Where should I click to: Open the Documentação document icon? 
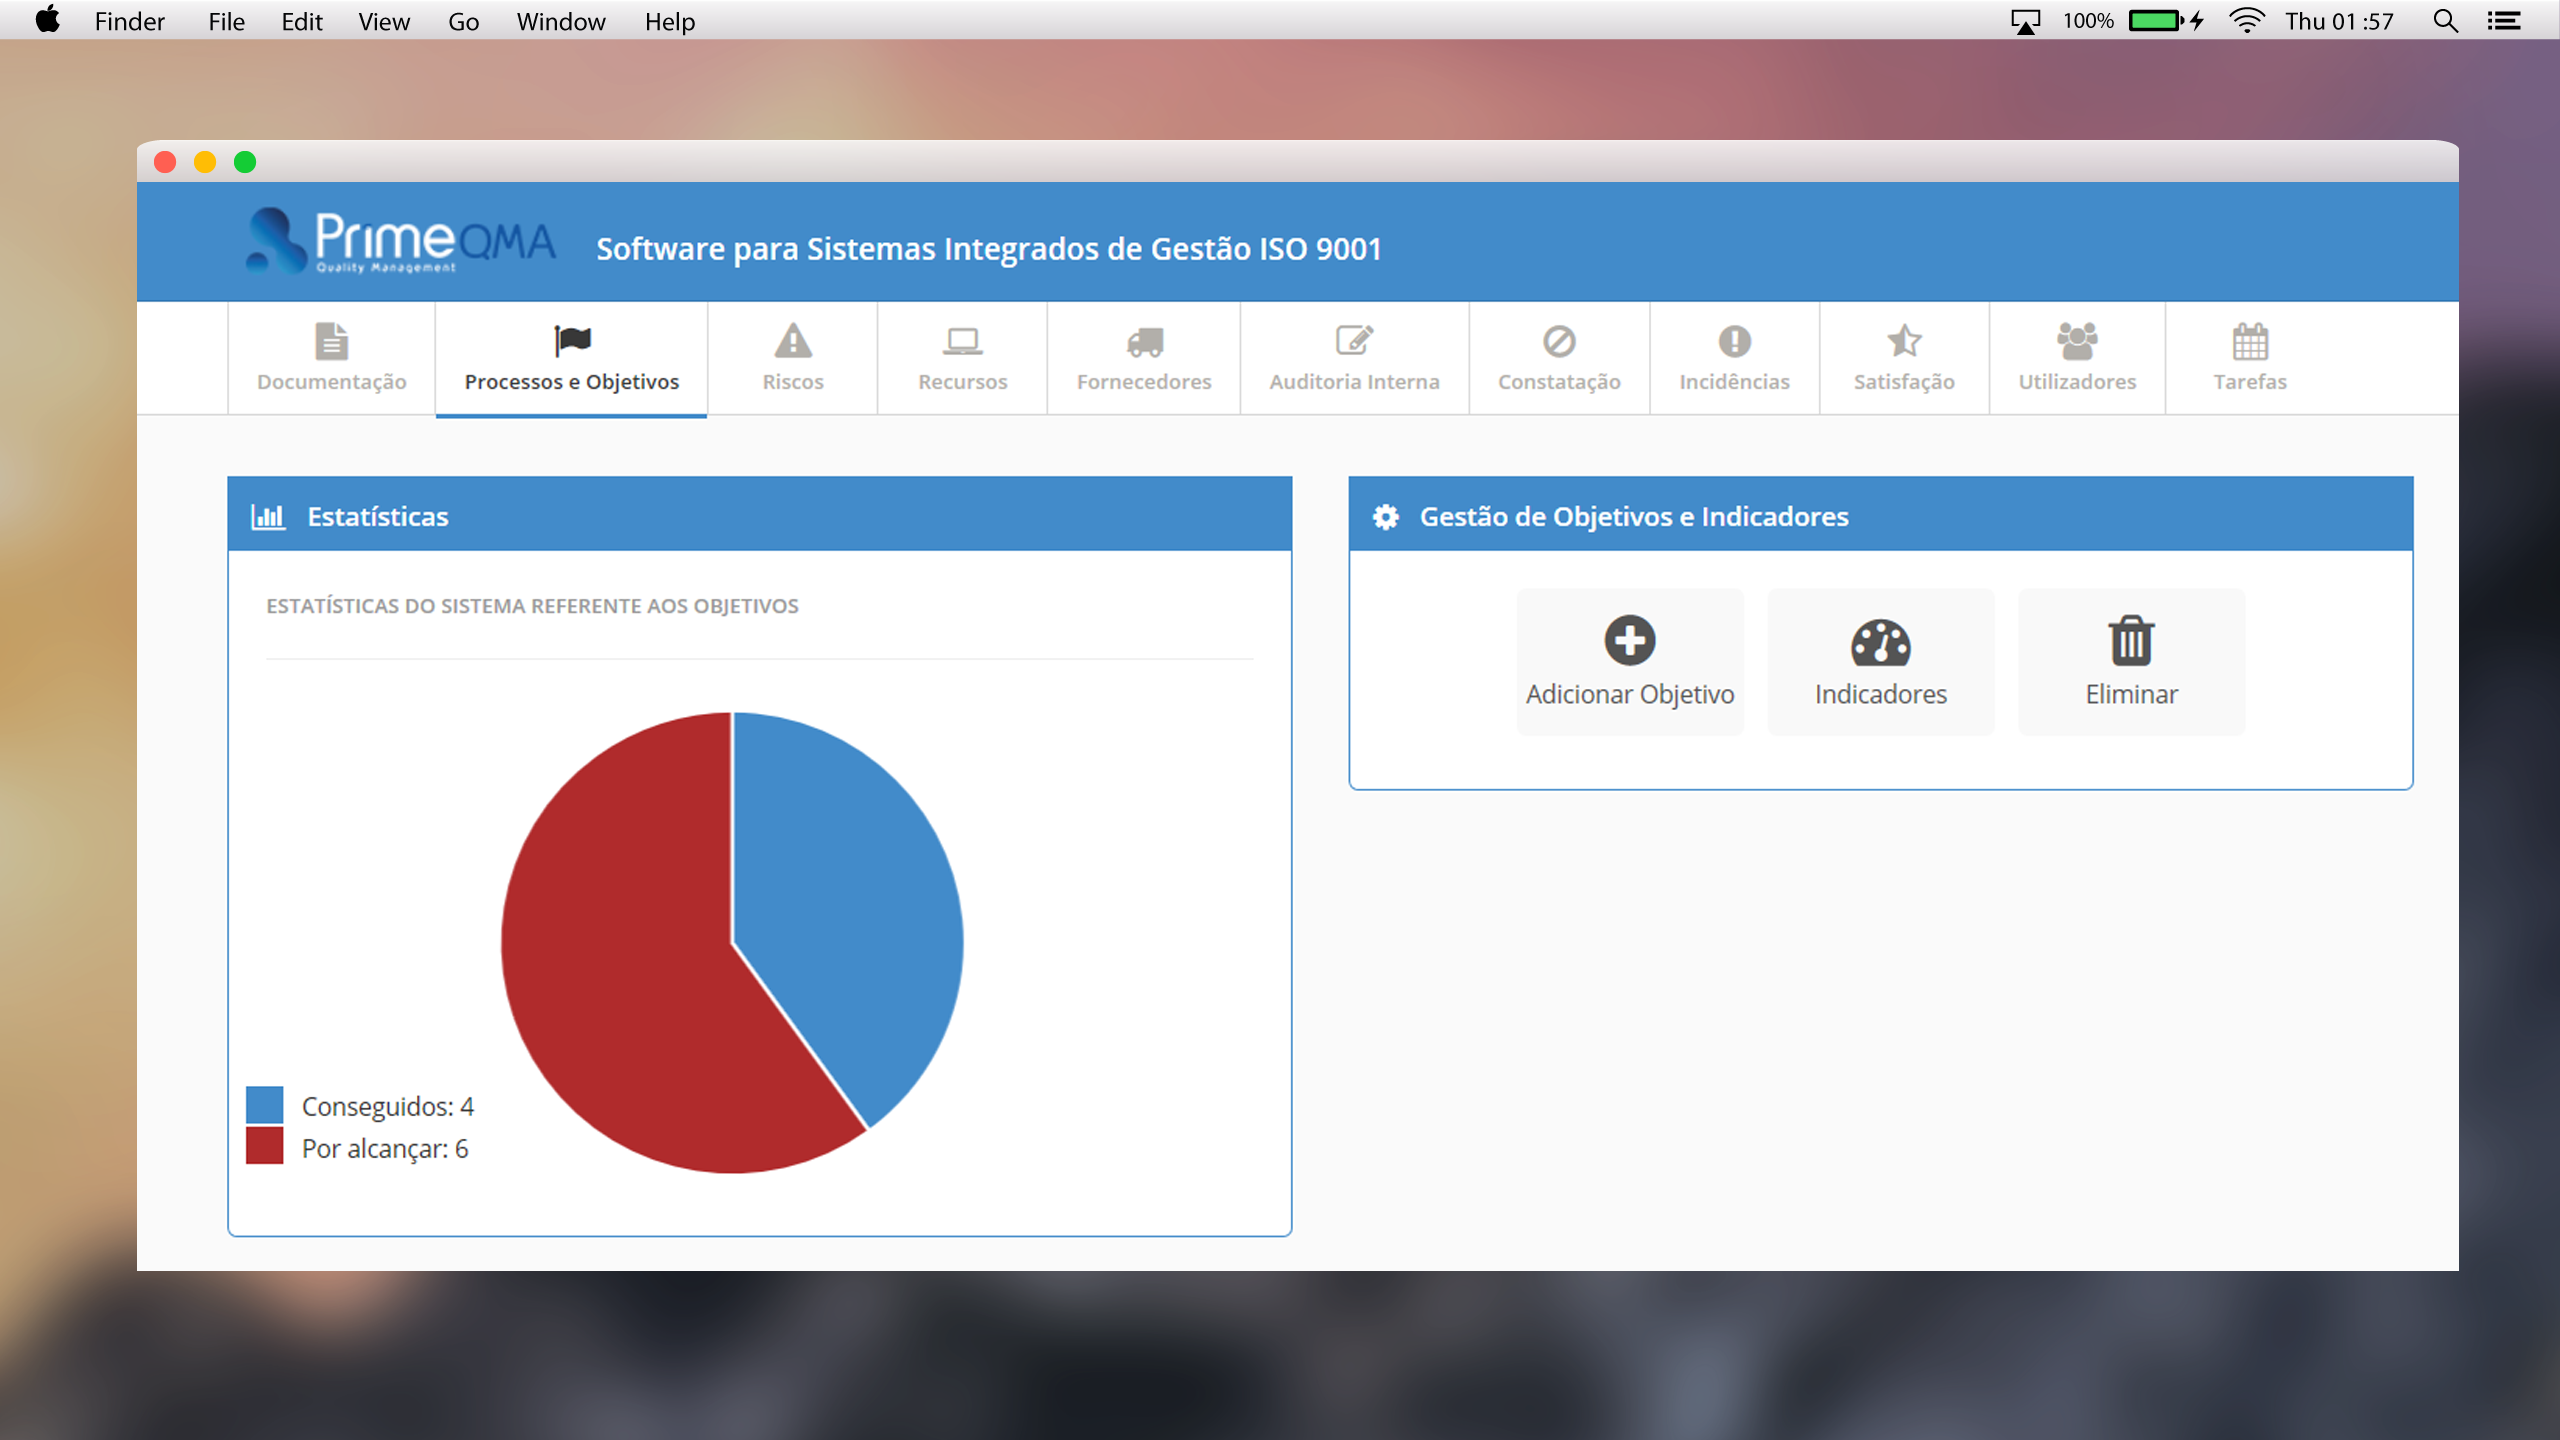[x=331, y=342]
